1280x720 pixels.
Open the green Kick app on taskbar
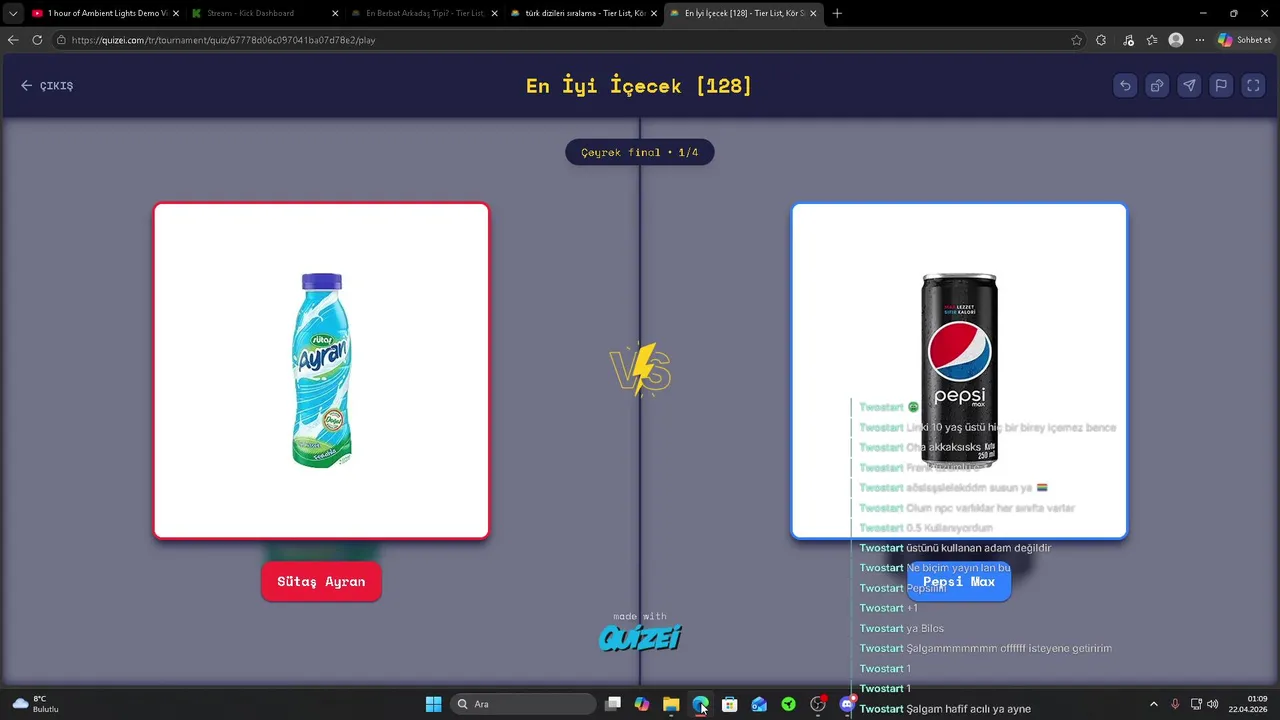coord(788,704)
